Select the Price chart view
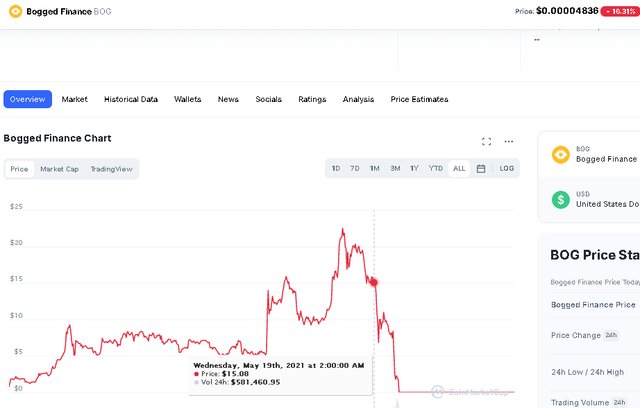 pyautogui.click(x=19, y=169)
